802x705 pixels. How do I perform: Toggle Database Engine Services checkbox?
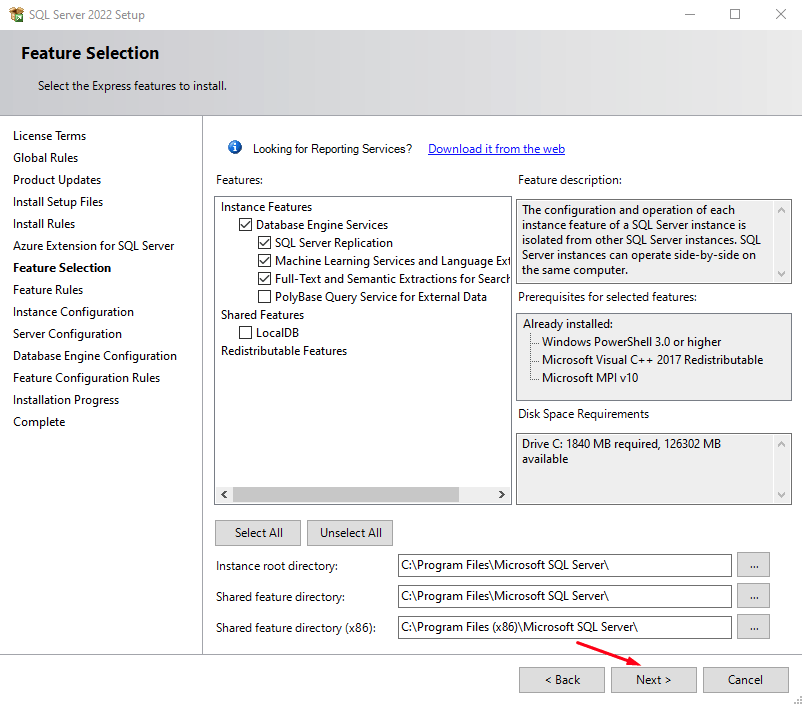(x=246, y=225)
